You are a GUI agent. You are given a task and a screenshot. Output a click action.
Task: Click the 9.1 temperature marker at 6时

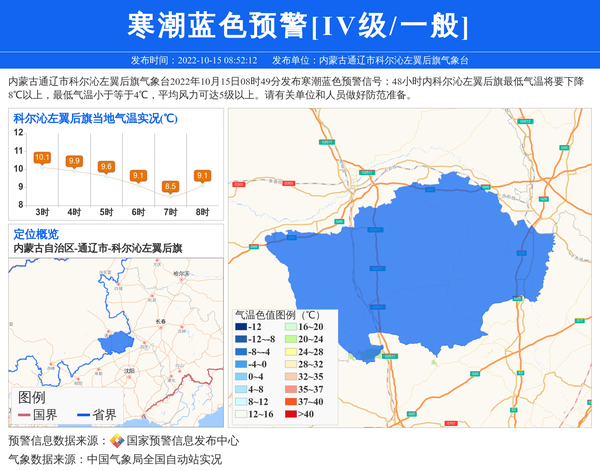138,176
